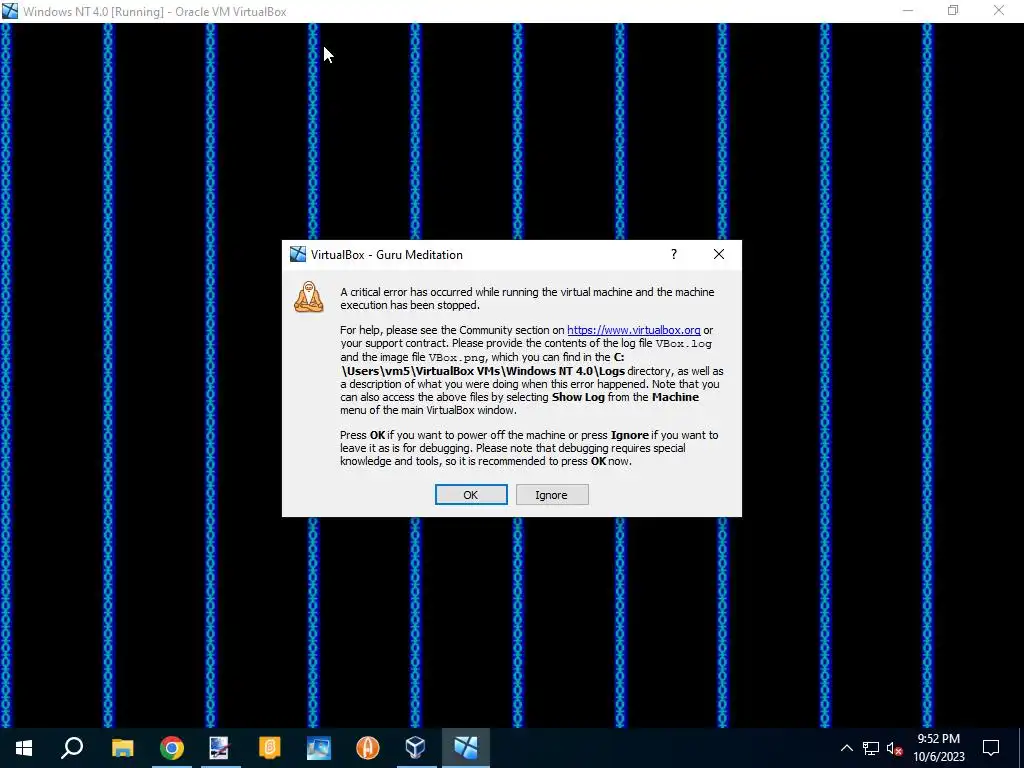The image size is (1024, 768).
Task: Close the Guru Meditation dialog
Action: tap(718, 254)
